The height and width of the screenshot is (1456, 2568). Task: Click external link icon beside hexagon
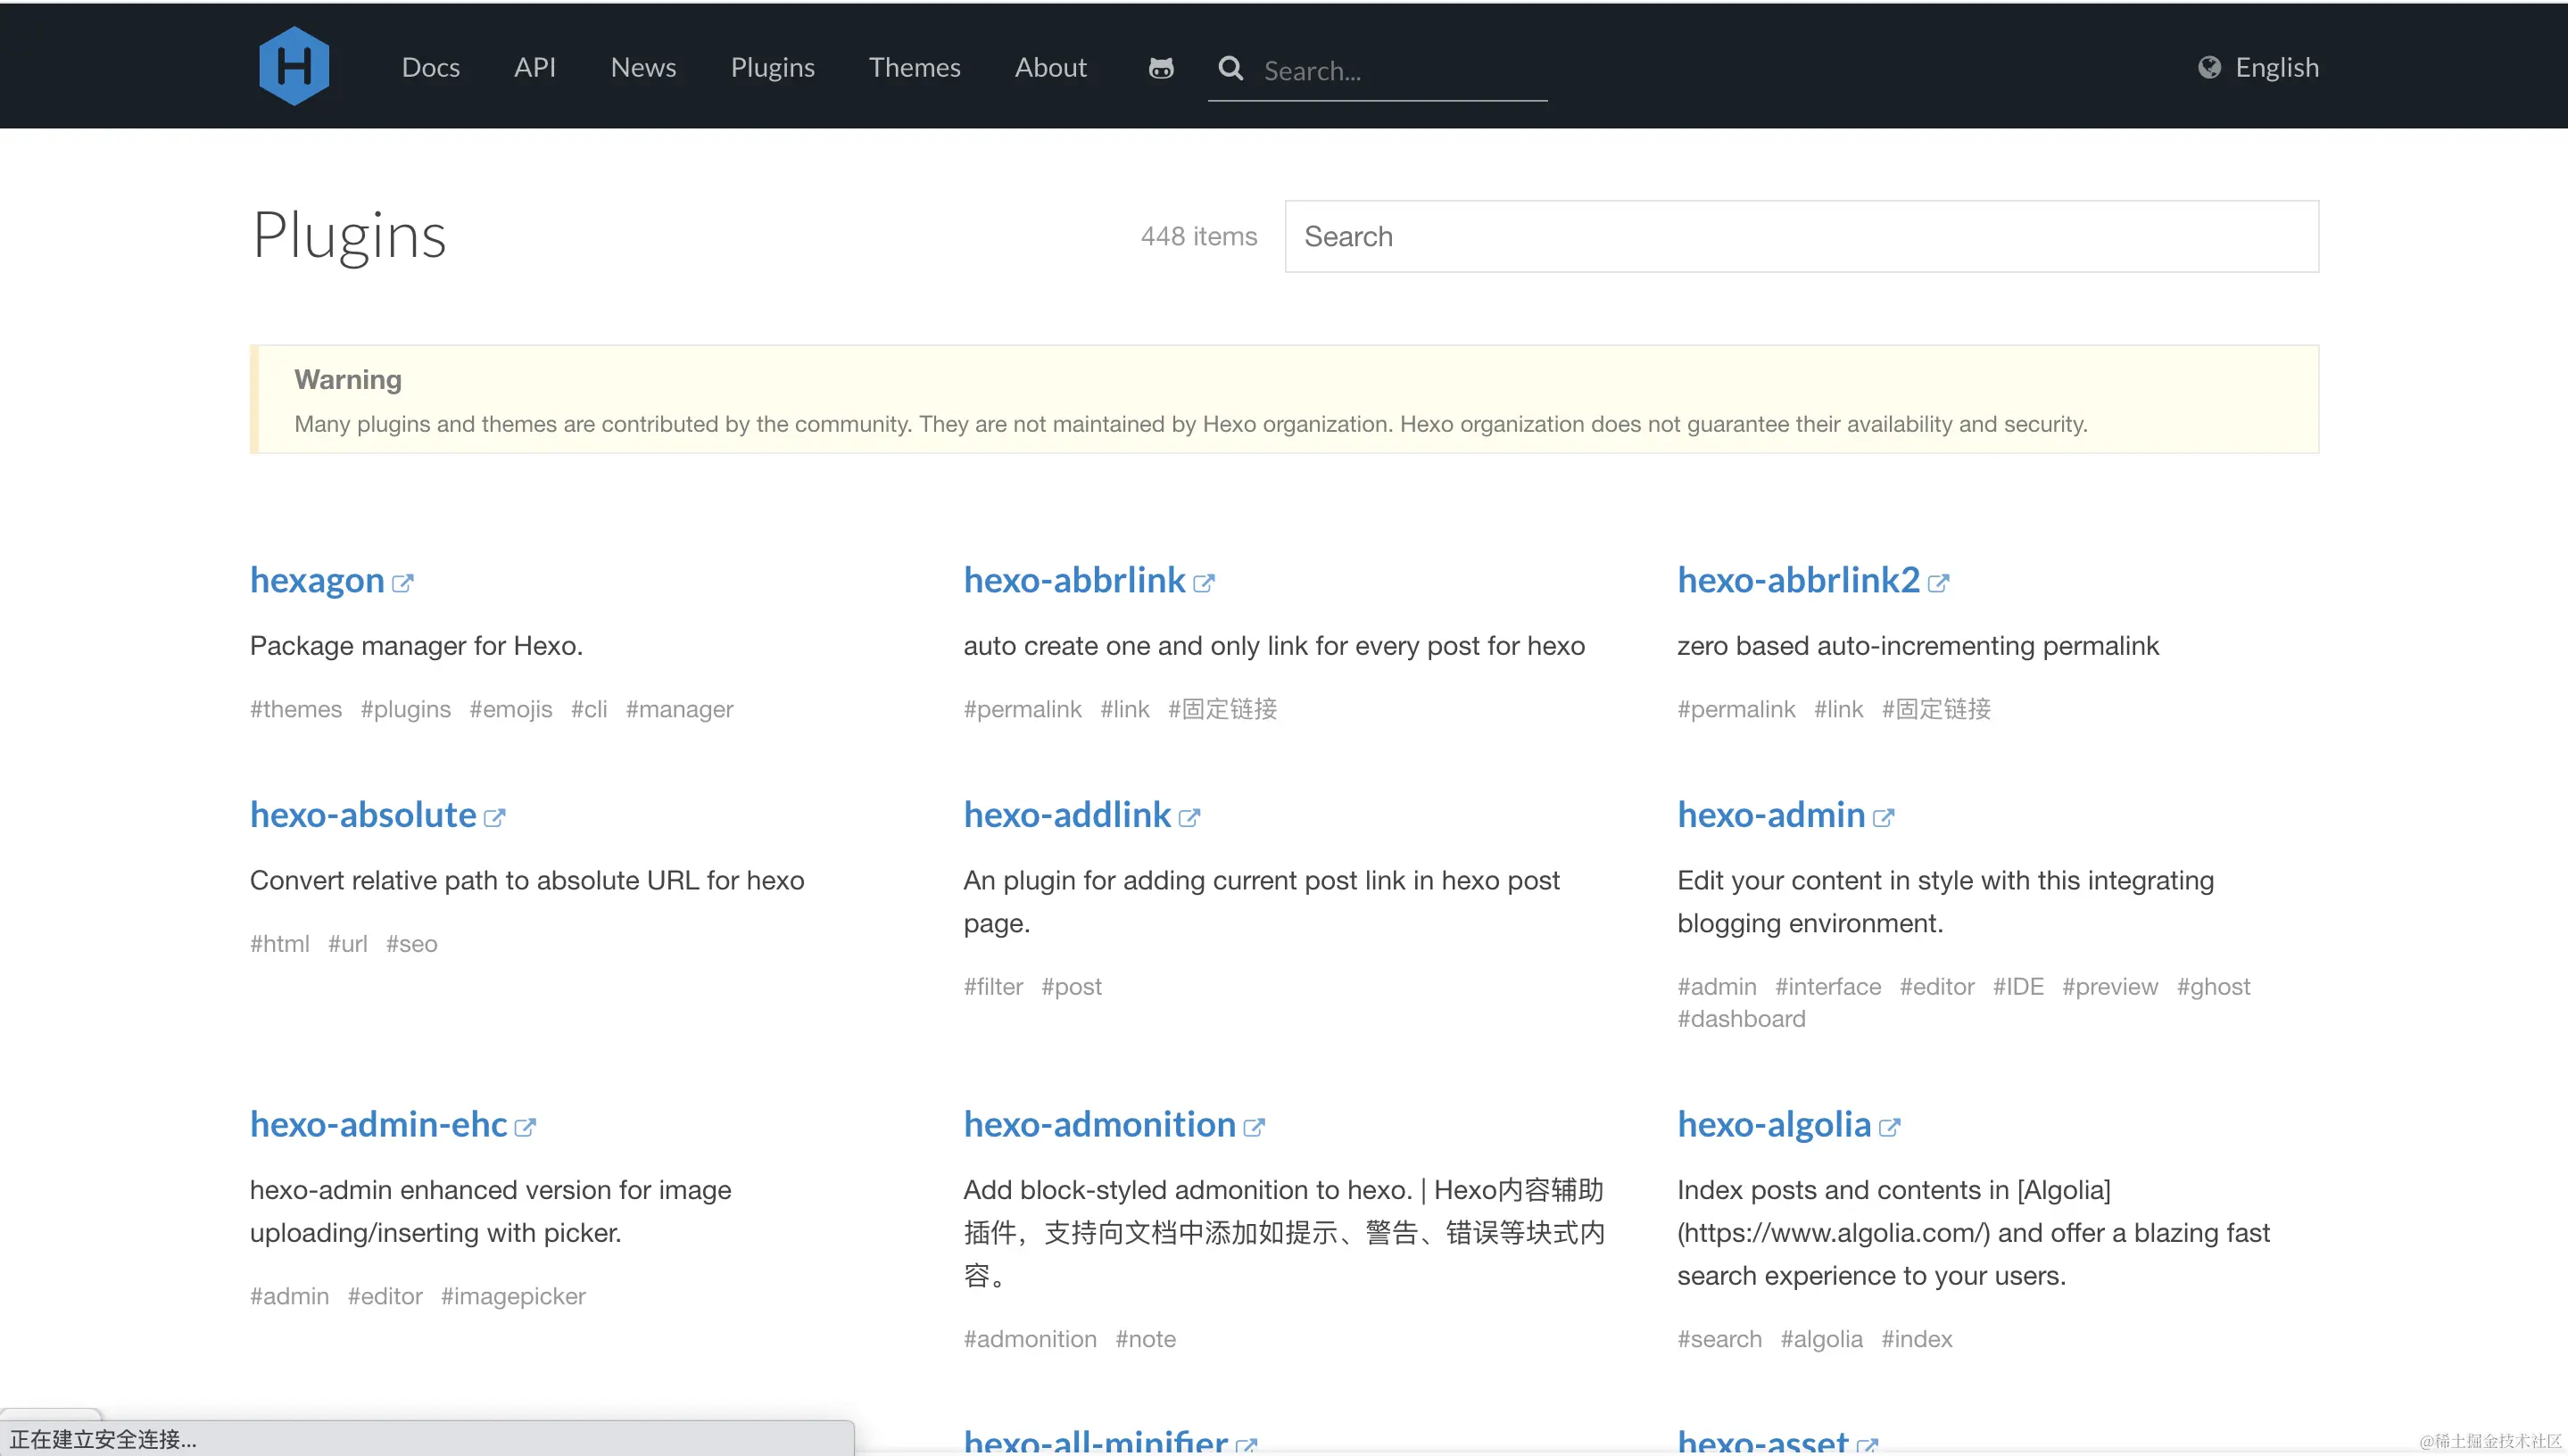coord(402,583)
